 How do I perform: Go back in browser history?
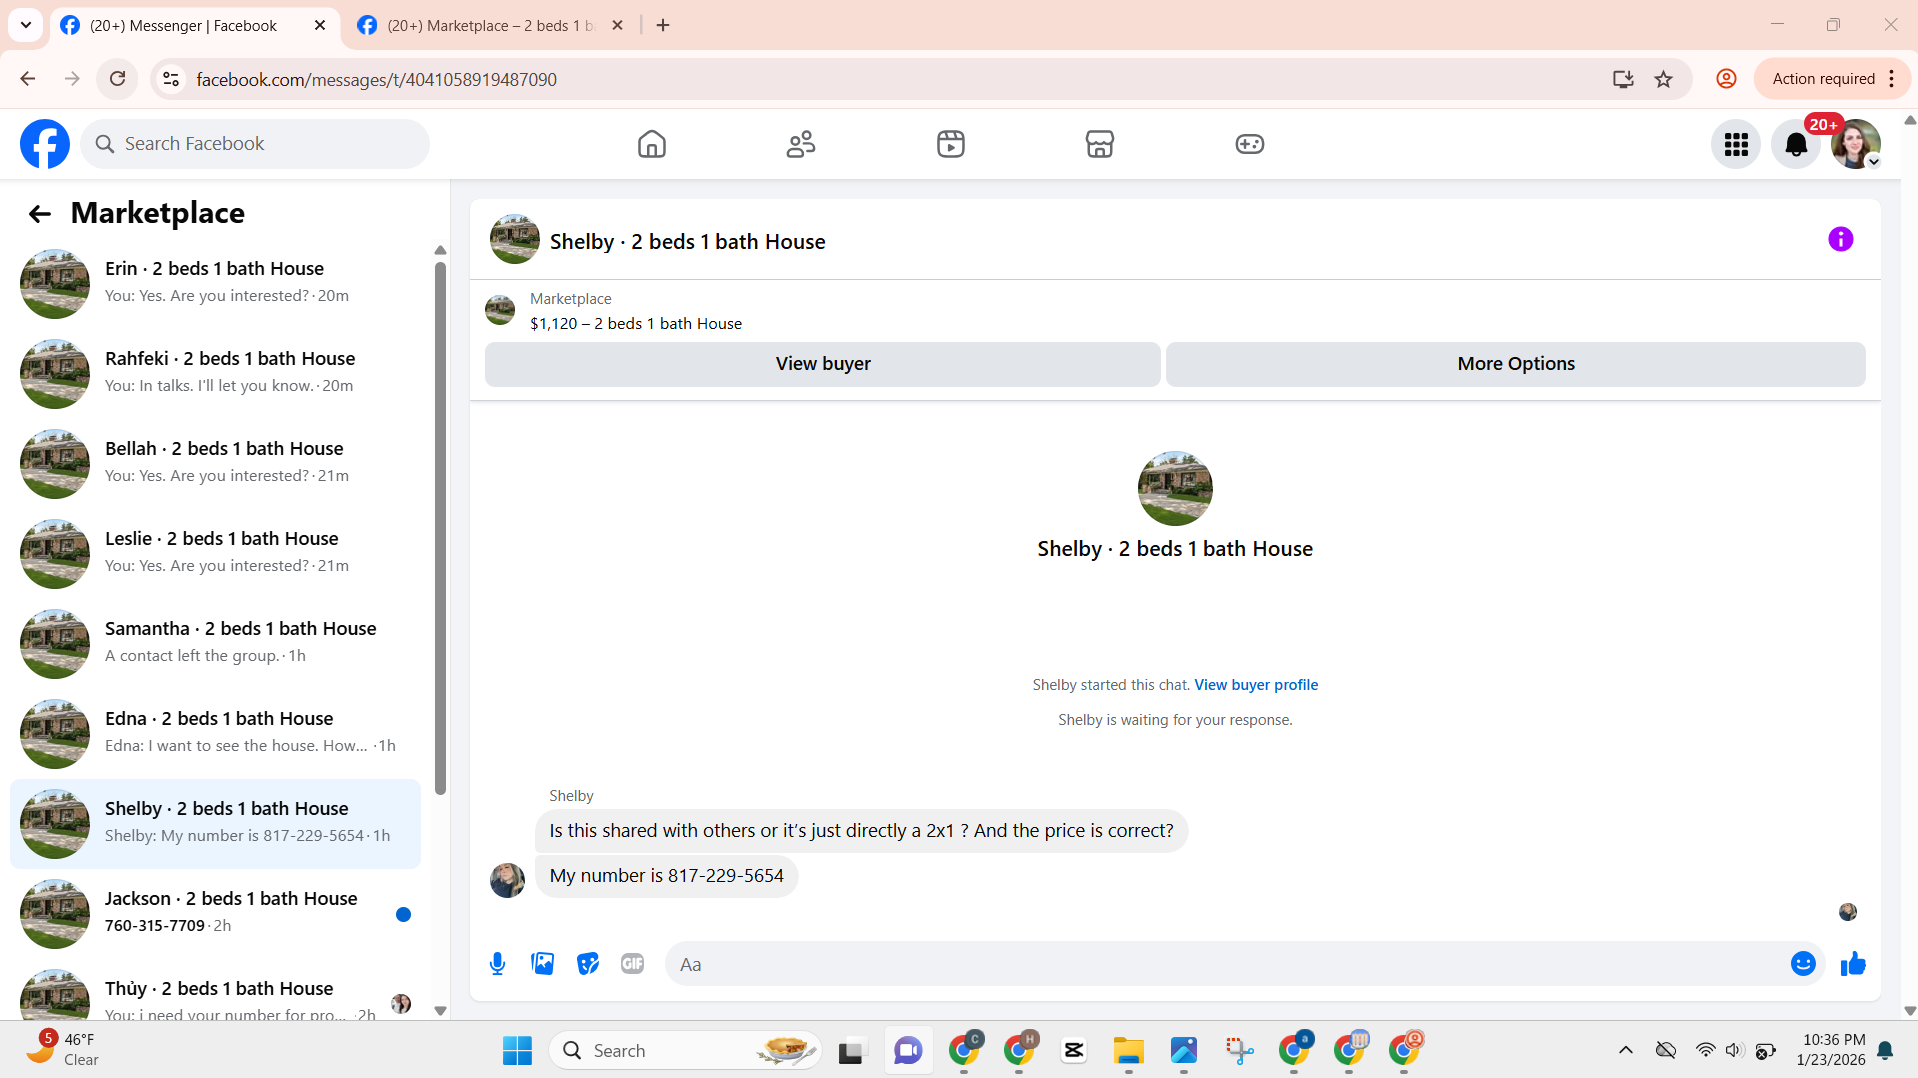coord(27,79)
